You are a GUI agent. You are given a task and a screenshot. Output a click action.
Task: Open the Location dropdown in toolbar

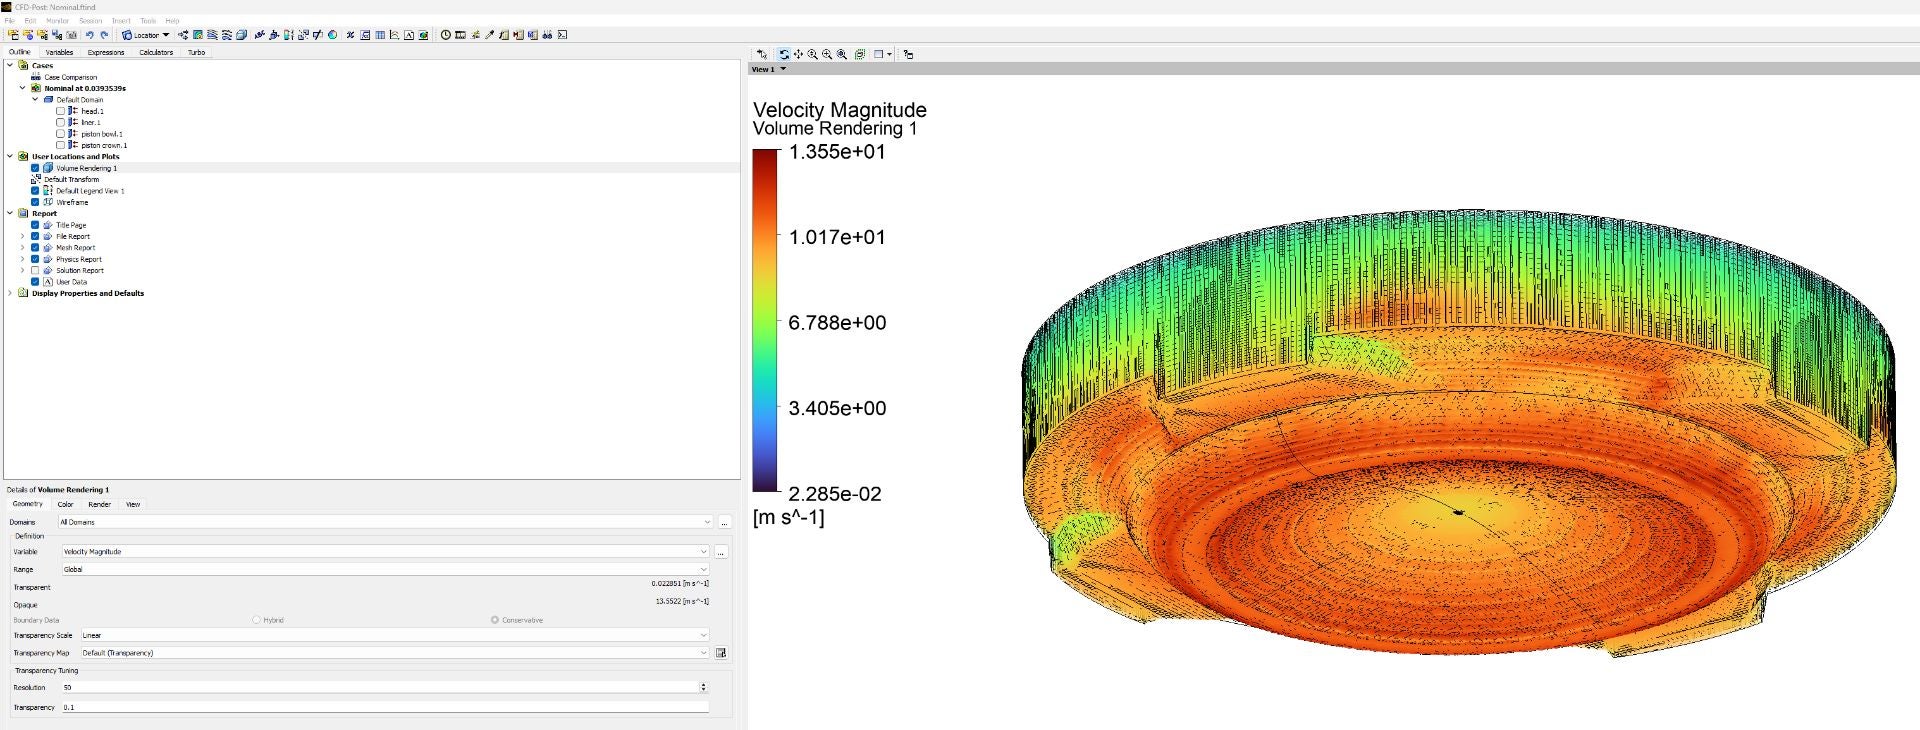click(x=146, y=35)
